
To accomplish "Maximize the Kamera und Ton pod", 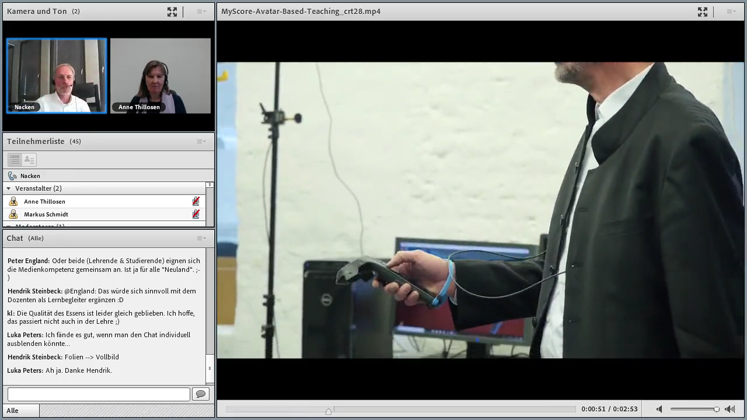I will coord(172,12).
